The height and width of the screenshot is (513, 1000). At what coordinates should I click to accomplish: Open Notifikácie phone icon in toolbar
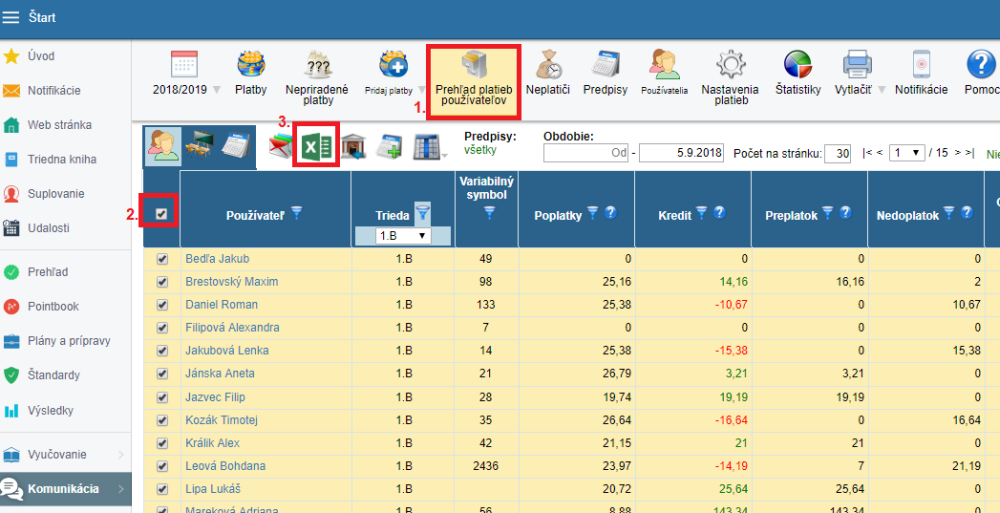click(x=921, y=64)
